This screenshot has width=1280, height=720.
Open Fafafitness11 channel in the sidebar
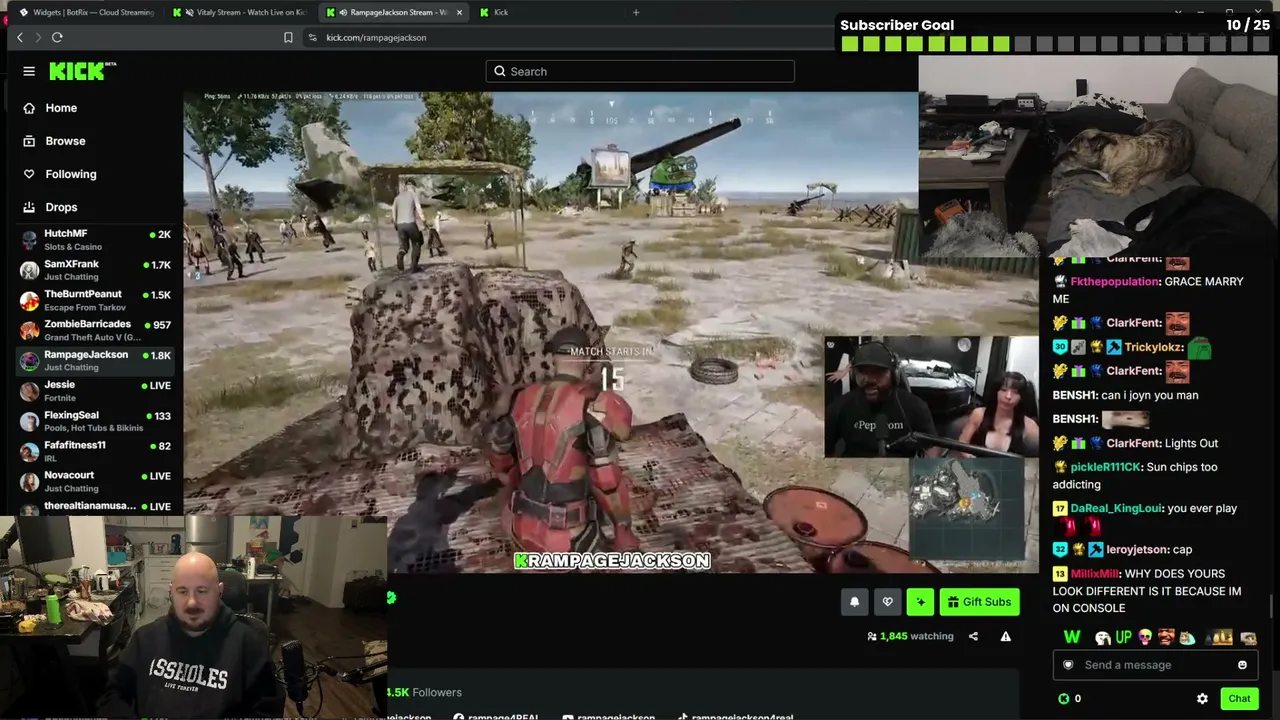(97, 451)
